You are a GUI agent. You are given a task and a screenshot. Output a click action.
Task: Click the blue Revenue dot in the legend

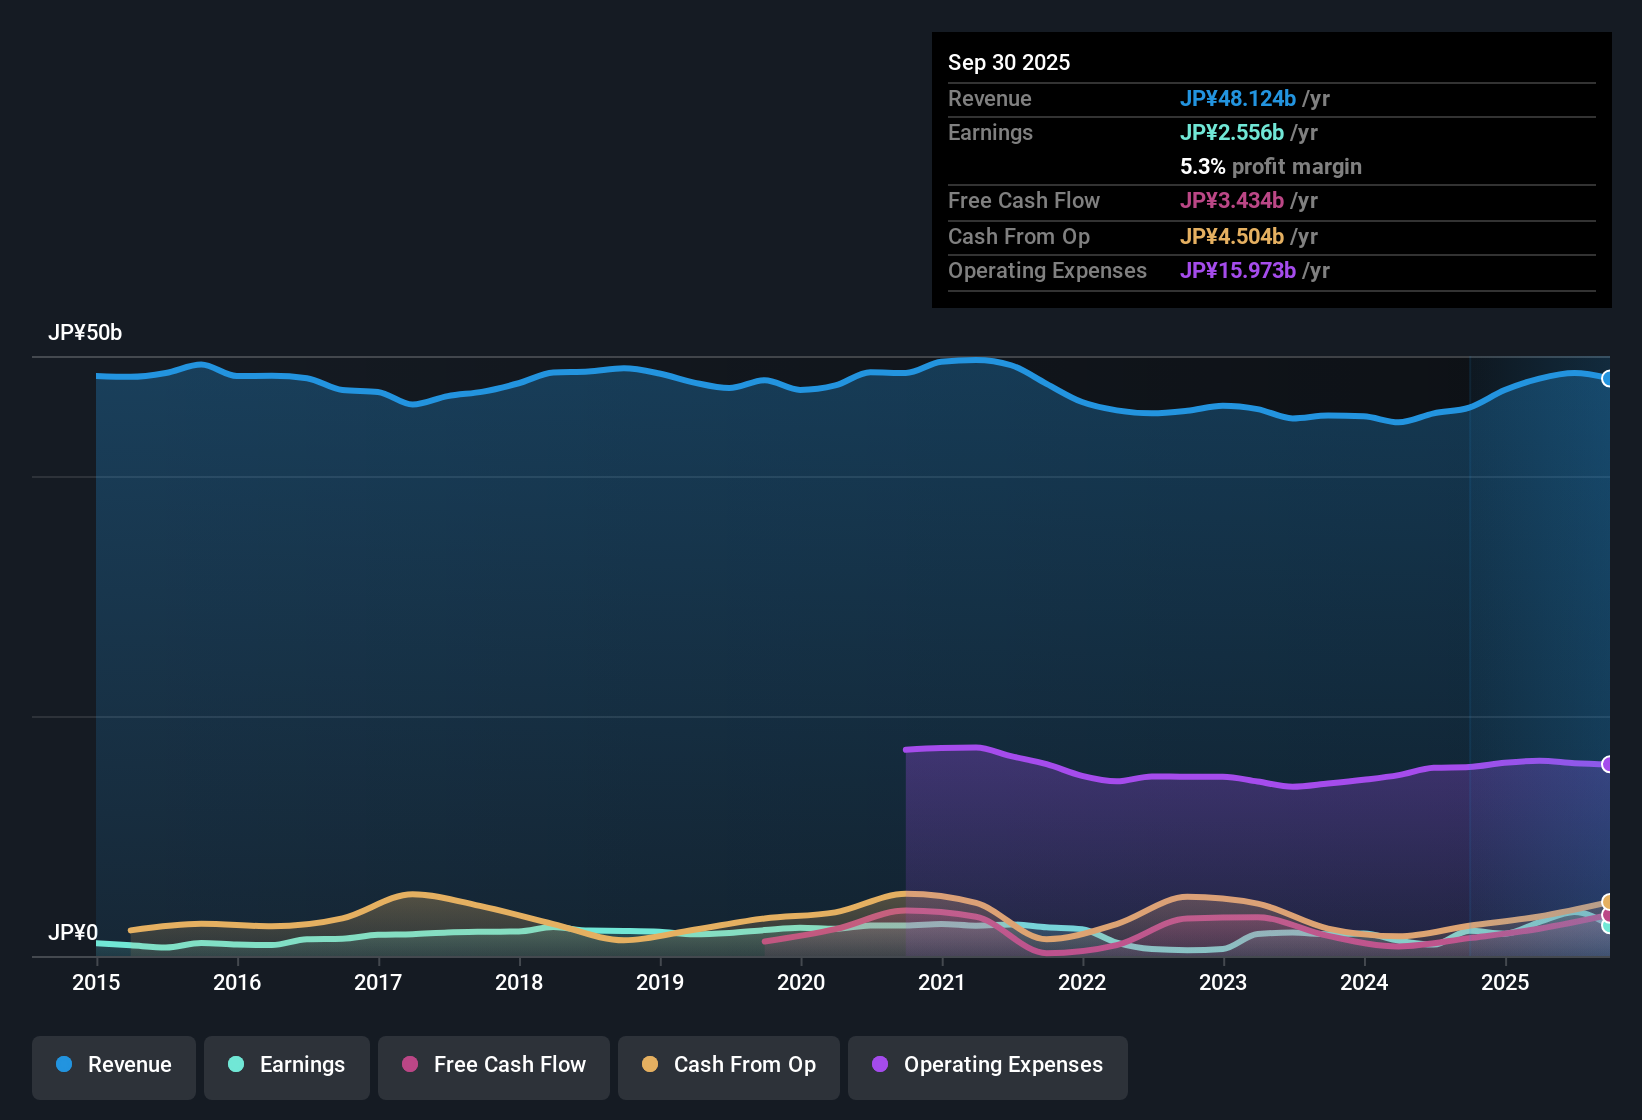[62, 1065]
